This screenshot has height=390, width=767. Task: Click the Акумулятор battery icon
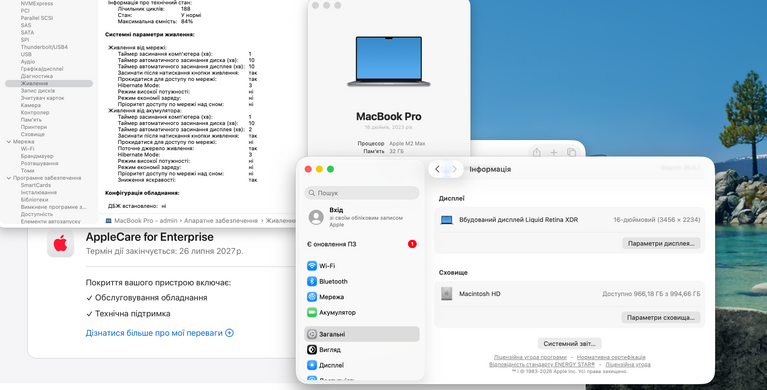tap(312, 312)
